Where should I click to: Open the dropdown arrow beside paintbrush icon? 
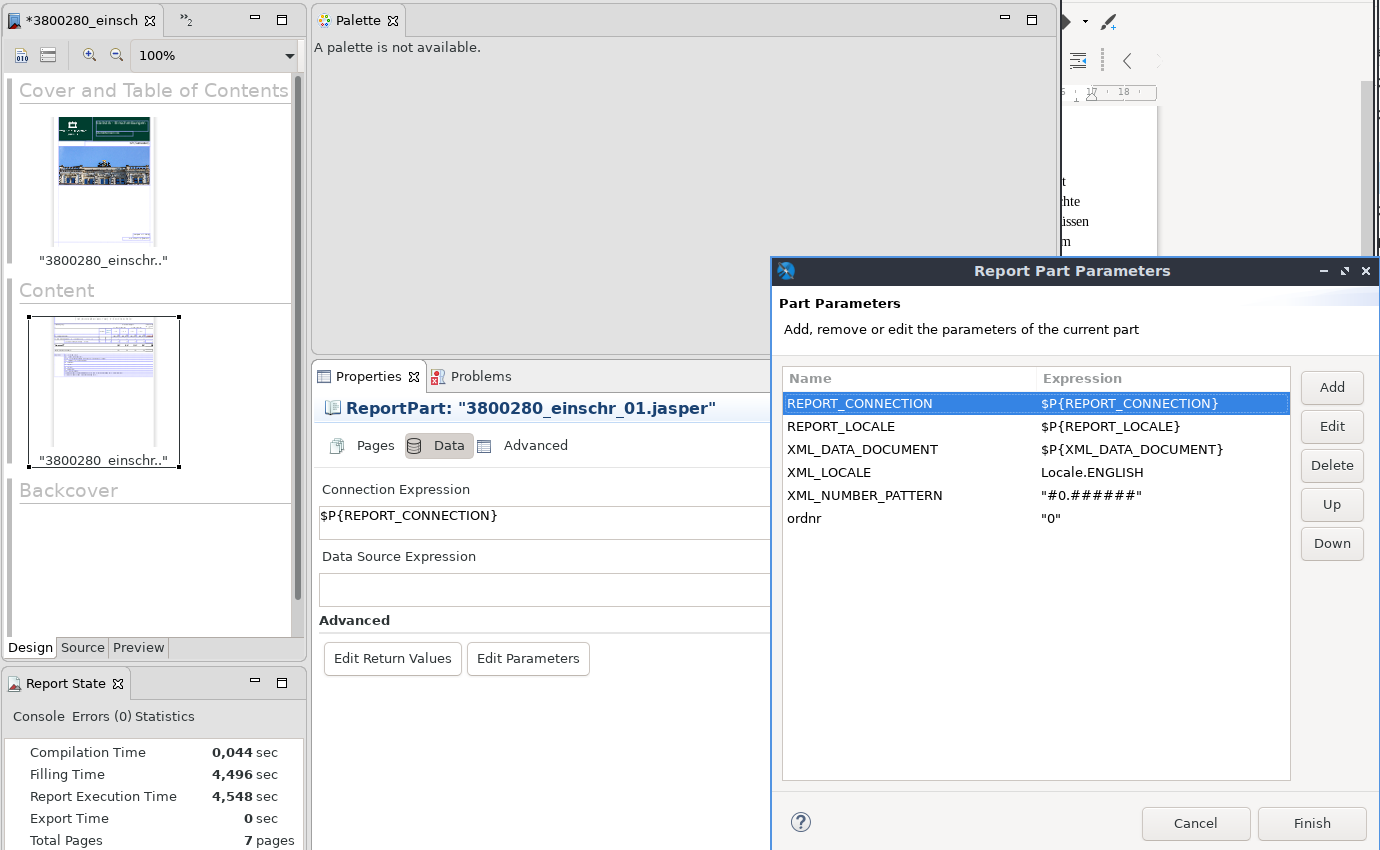click(1085, 22)
